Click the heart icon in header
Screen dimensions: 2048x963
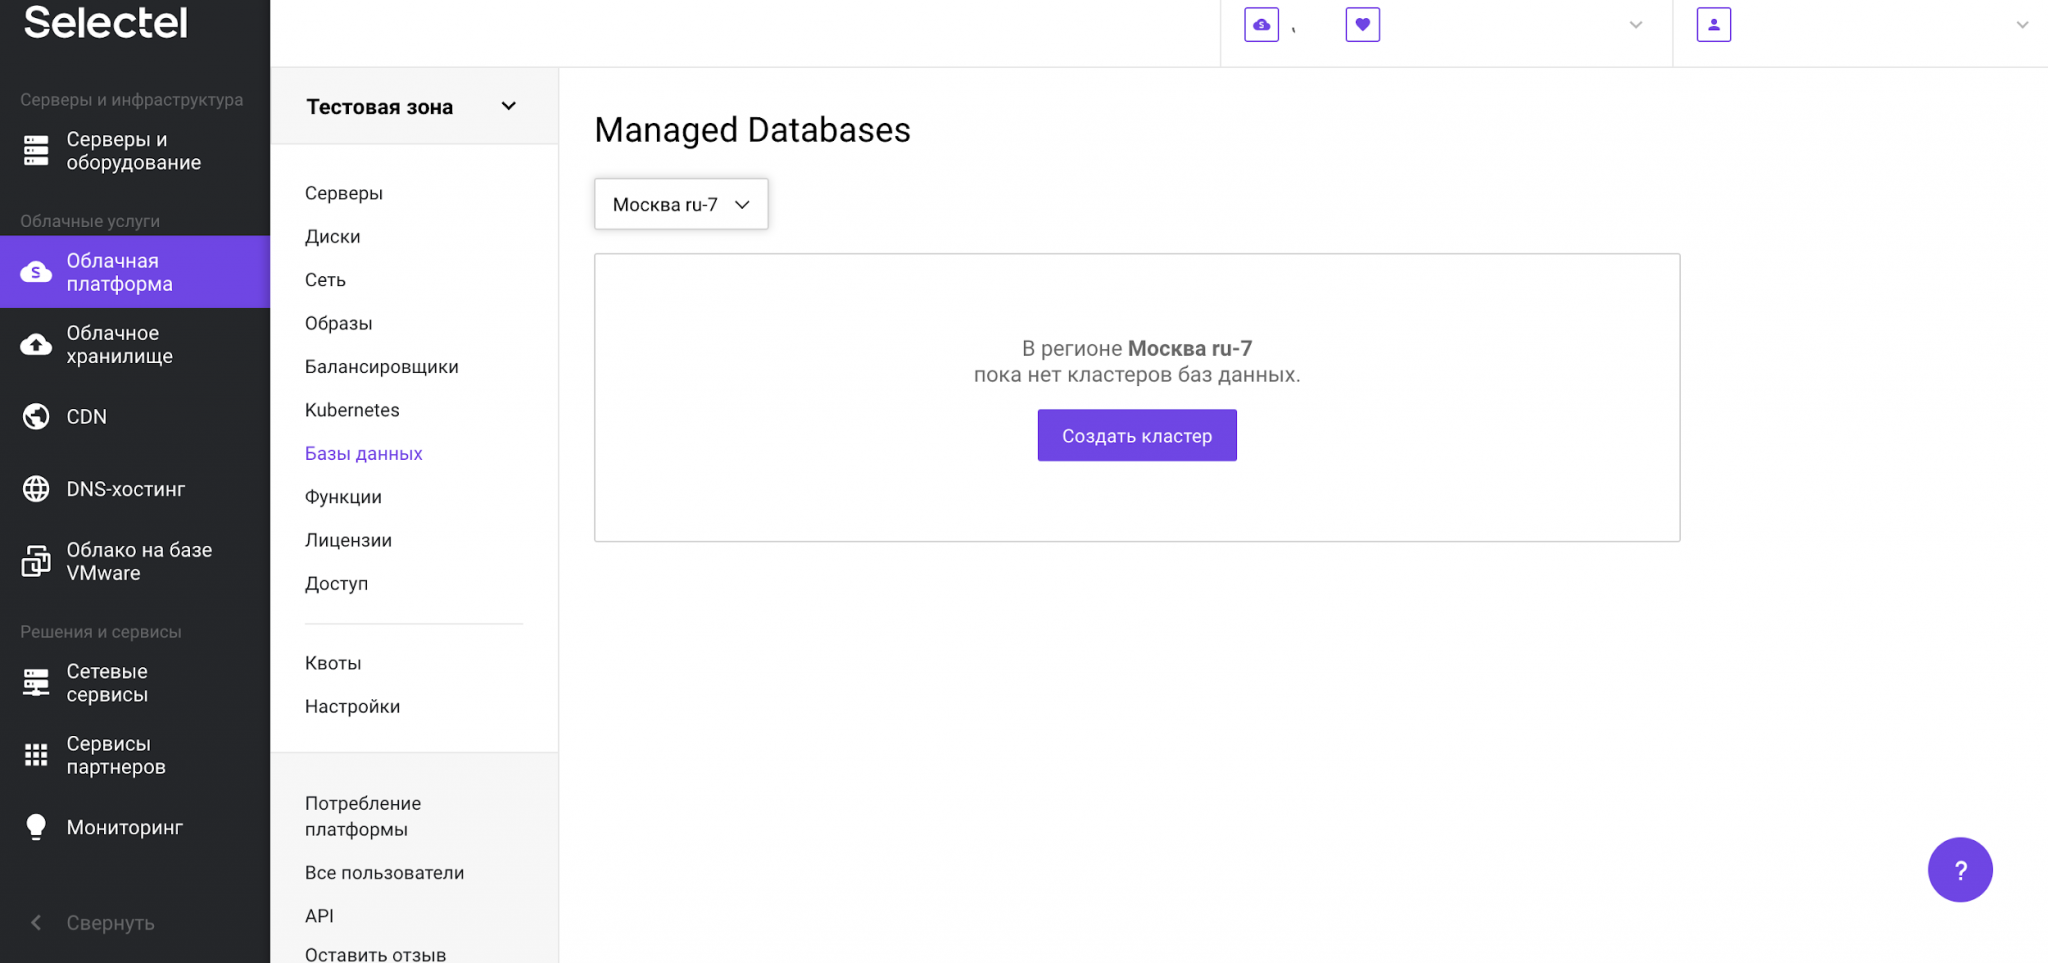tap(1362, 25)
